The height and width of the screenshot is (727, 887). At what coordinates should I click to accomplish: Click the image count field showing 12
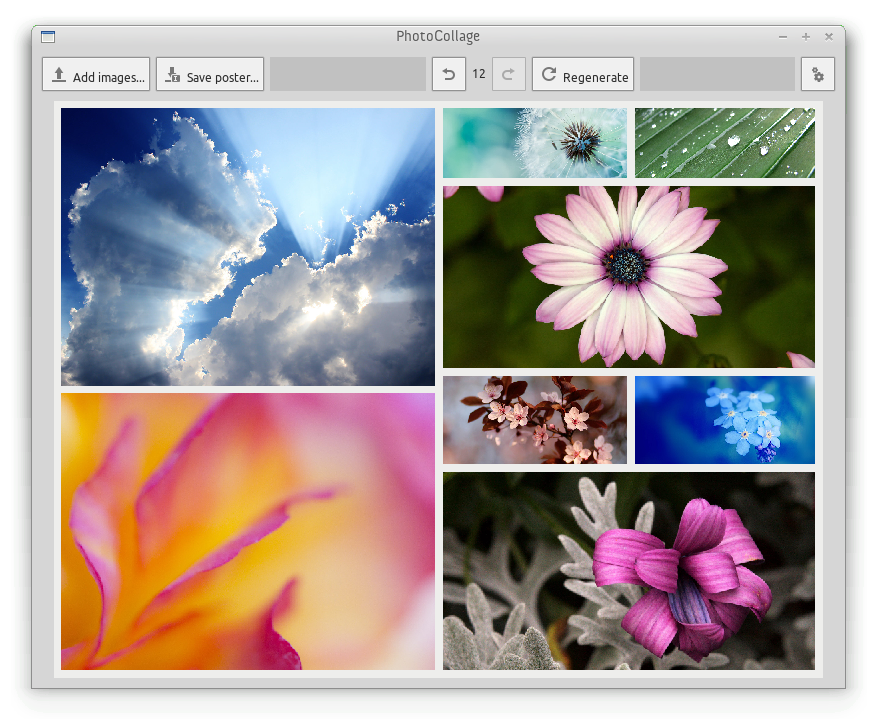click(479, 73)
